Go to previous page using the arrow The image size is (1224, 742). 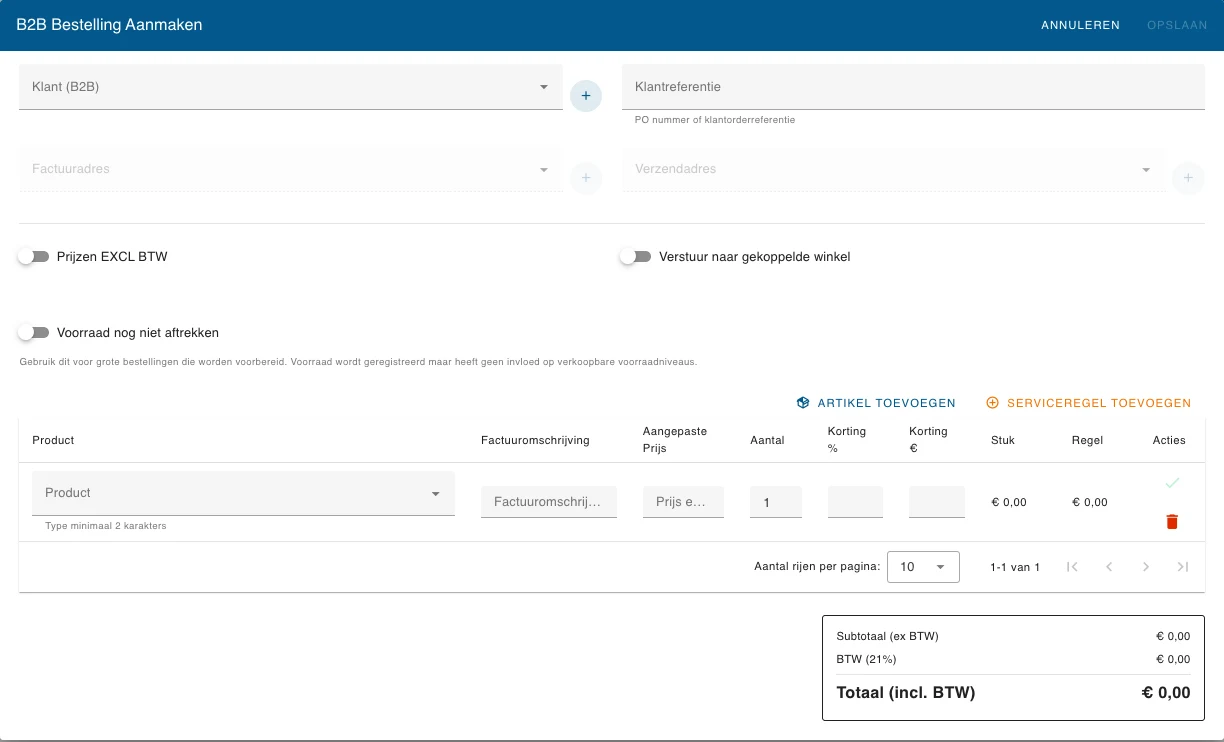[x=1109, y=567]
